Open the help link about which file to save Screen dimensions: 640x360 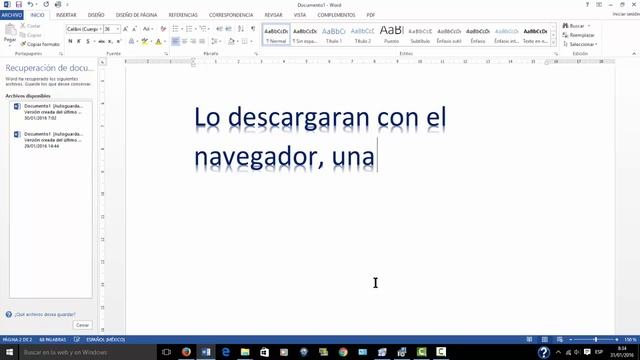pyautogui.click(x=45, y=315)
